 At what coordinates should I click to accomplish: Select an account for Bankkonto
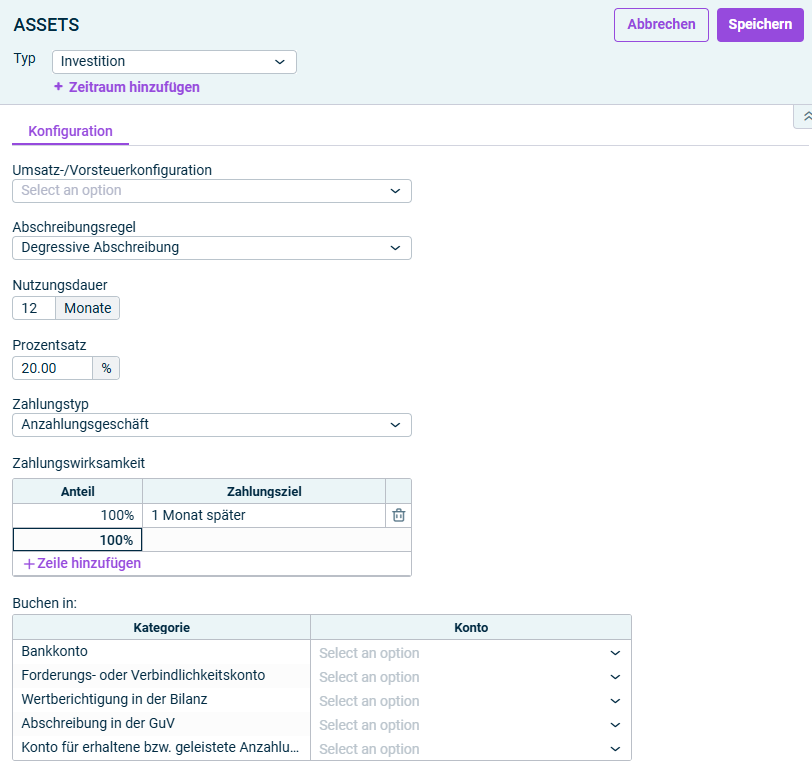471,653
